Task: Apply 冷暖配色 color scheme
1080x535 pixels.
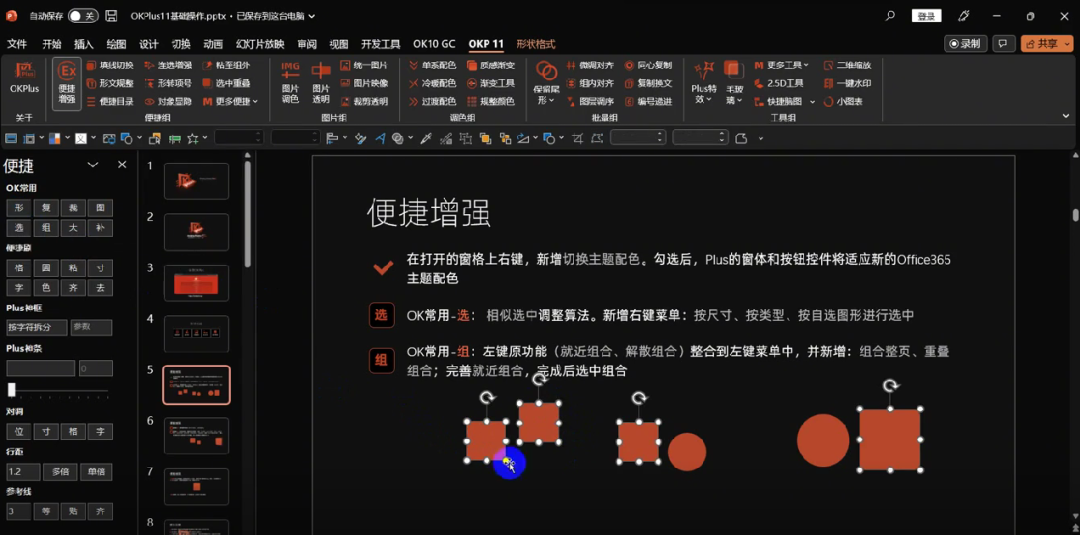Action: tap(433, 83)
